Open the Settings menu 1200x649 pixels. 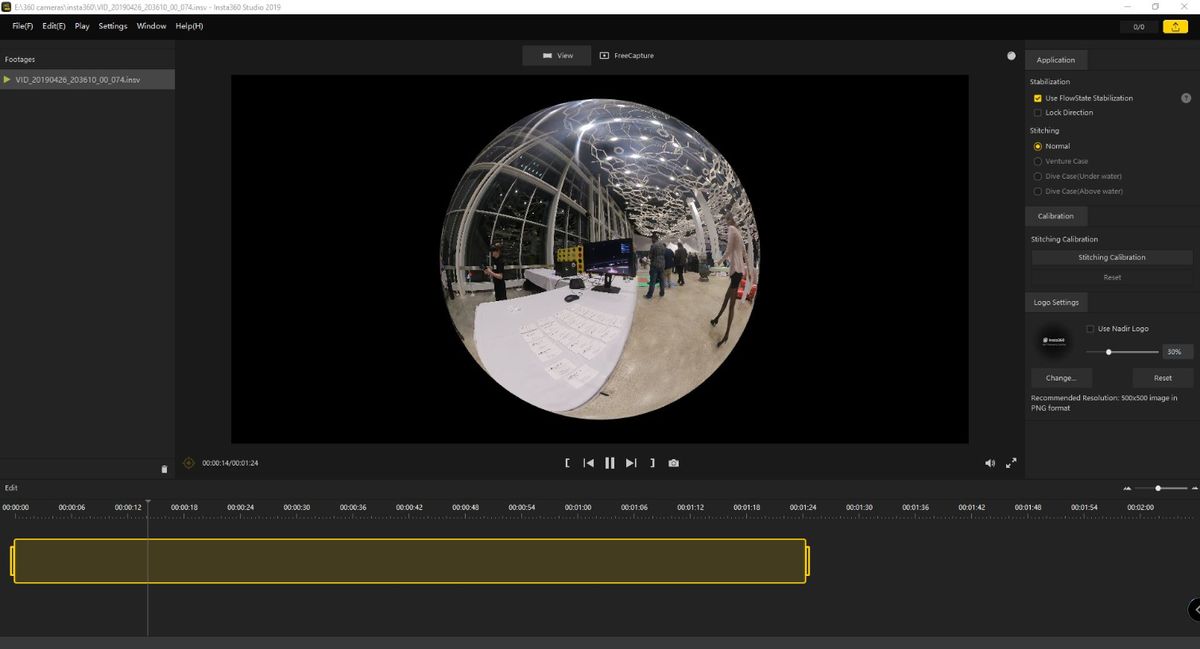pos(113,26)
